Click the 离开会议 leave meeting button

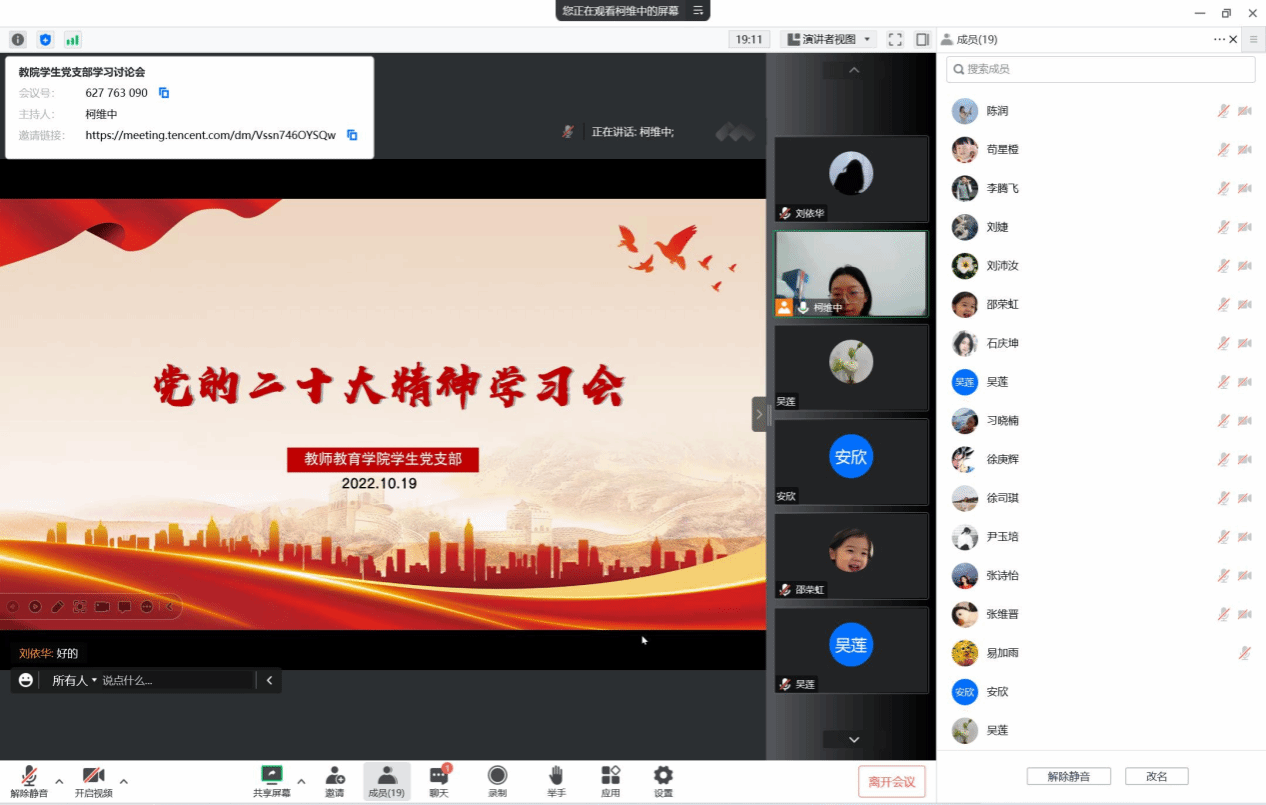click(x=891, y=781)
